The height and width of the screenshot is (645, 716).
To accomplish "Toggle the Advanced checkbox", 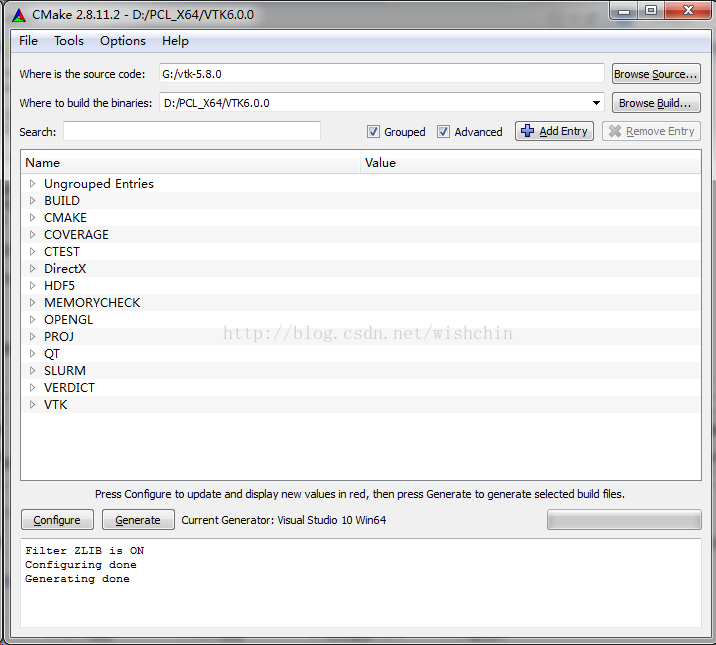I will pos(443,131).
